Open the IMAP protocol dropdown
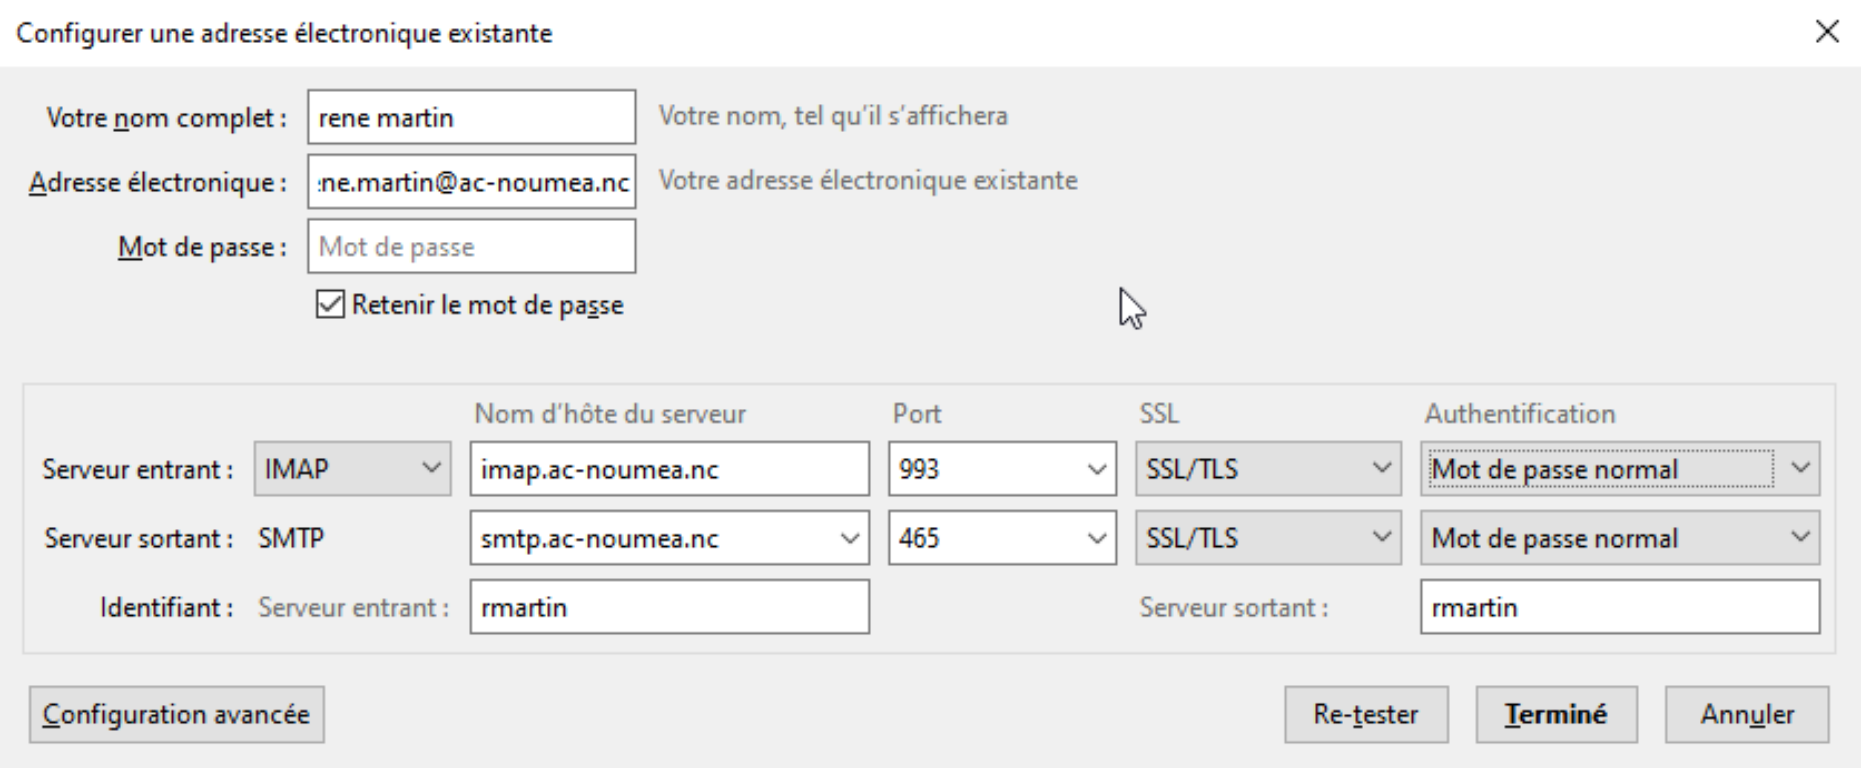 (352, 469)
